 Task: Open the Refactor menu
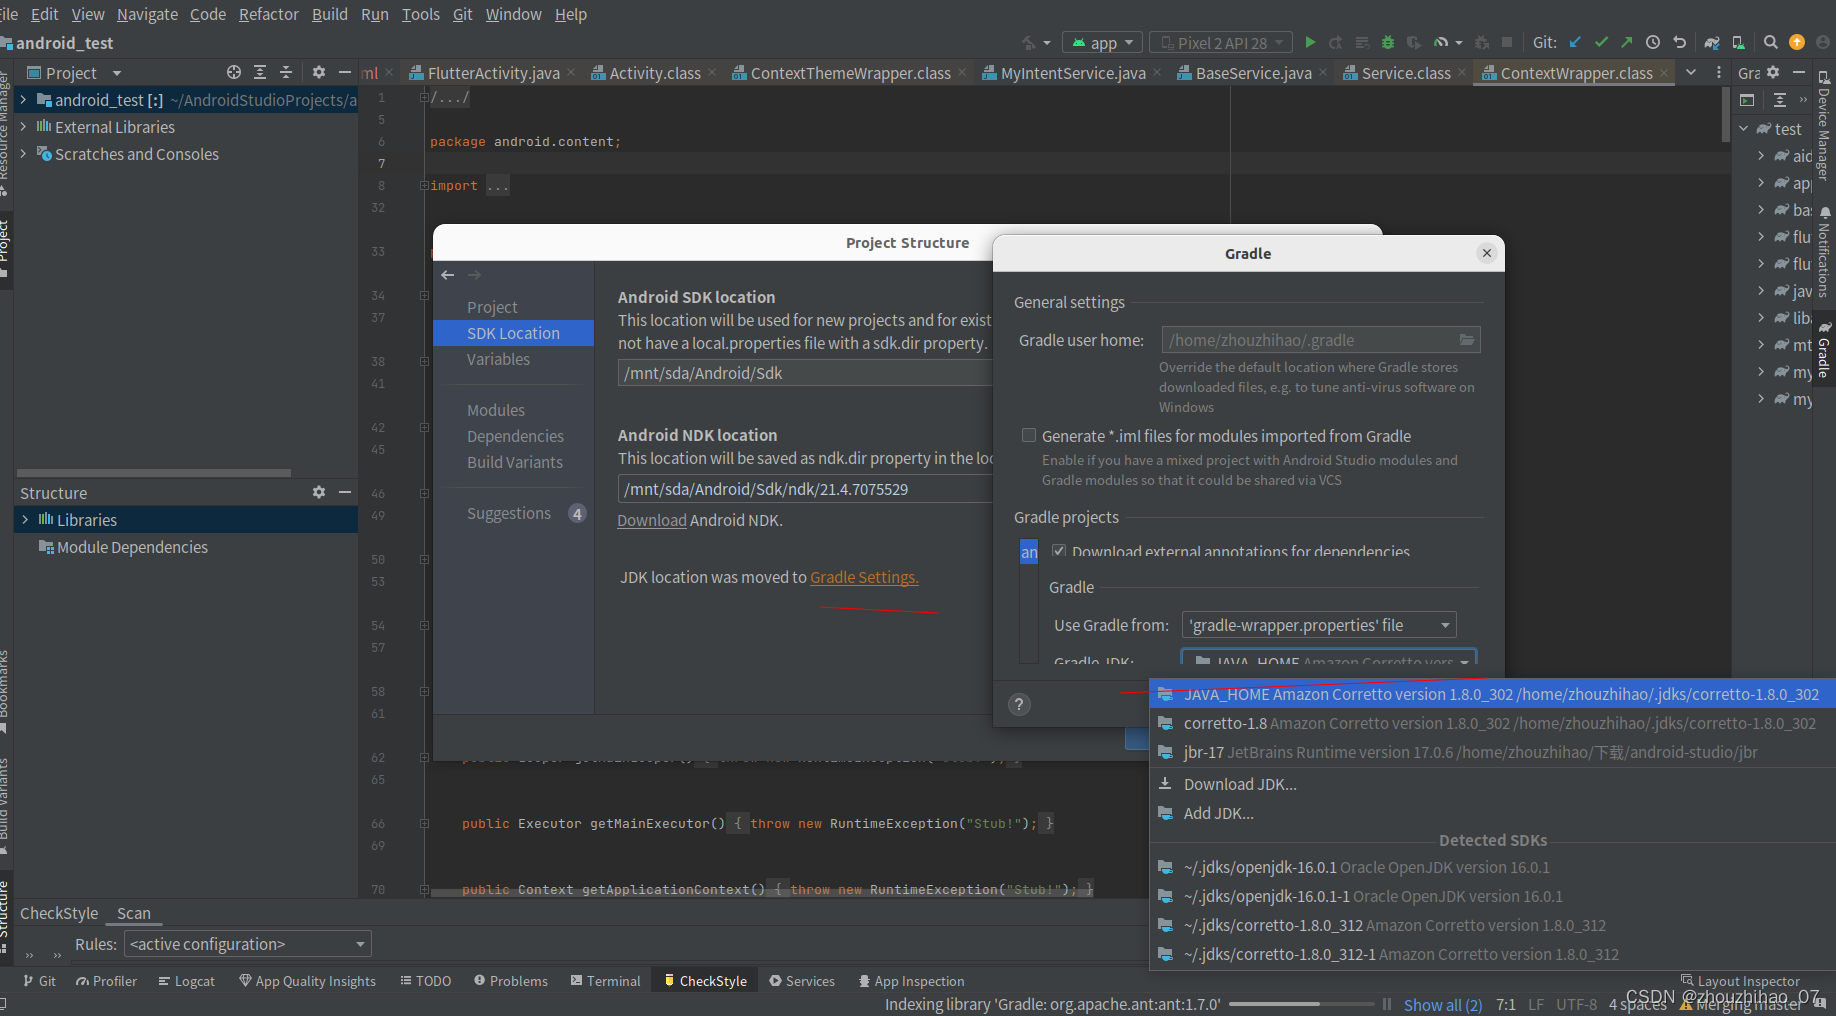click(x=268, y=14)
